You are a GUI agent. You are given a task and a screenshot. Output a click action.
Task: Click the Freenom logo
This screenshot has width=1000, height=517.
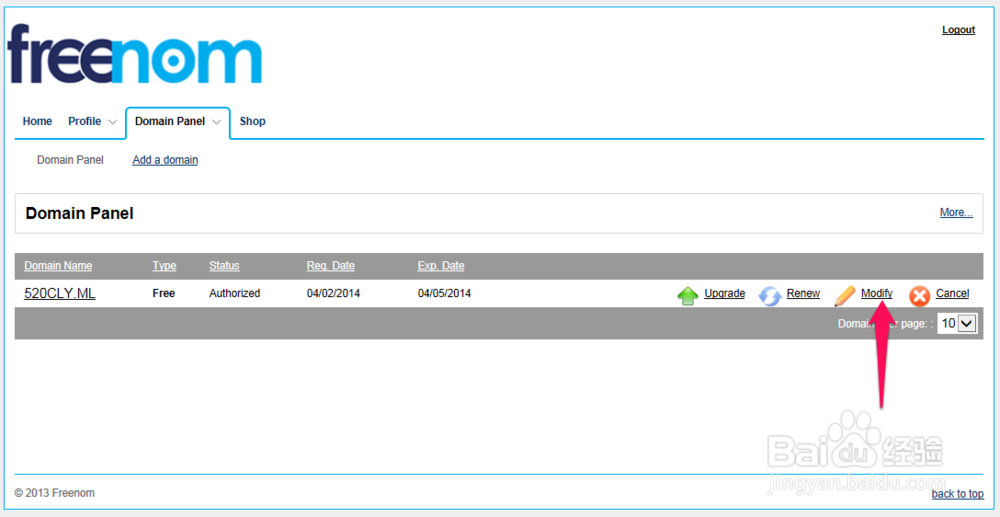coord(135,54)
